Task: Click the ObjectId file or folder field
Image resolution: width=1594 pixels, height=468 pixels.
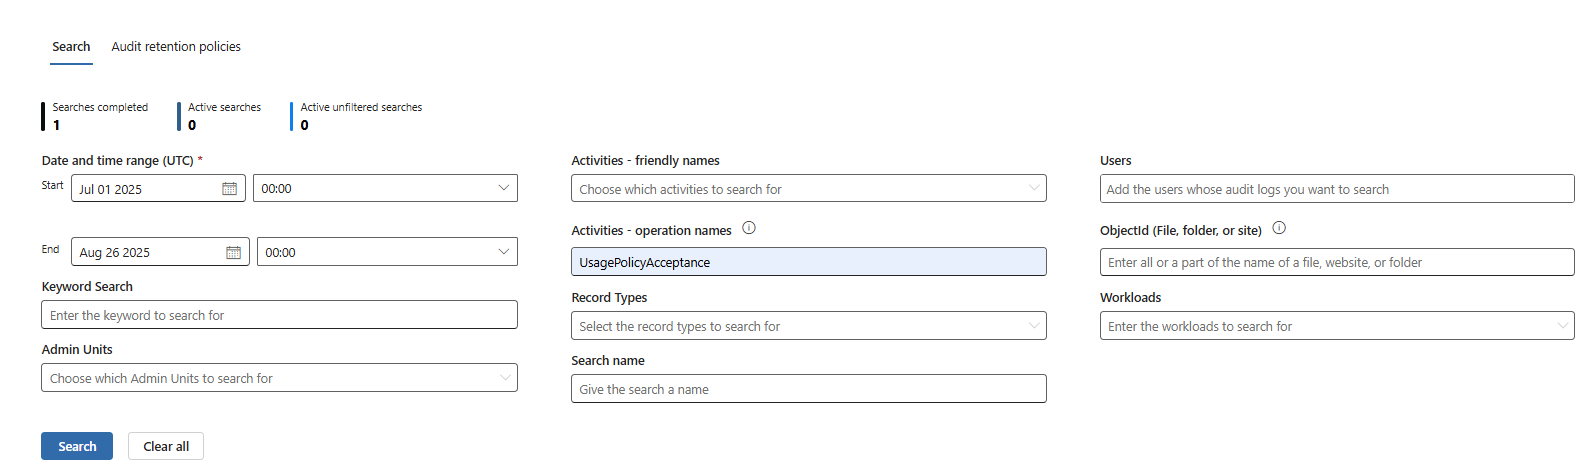Action: point(1336,263)
